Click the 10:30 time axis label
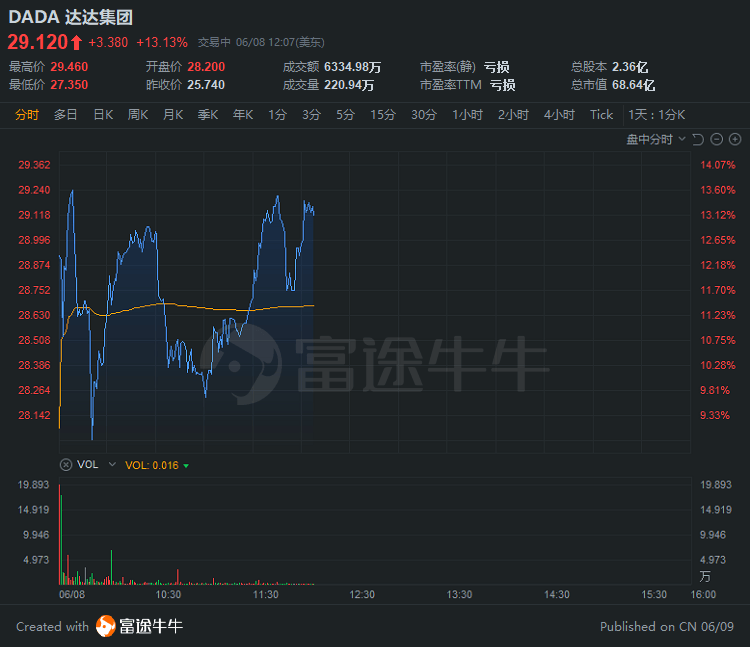This screenshot has width=750, height=647. click(168, 594)
